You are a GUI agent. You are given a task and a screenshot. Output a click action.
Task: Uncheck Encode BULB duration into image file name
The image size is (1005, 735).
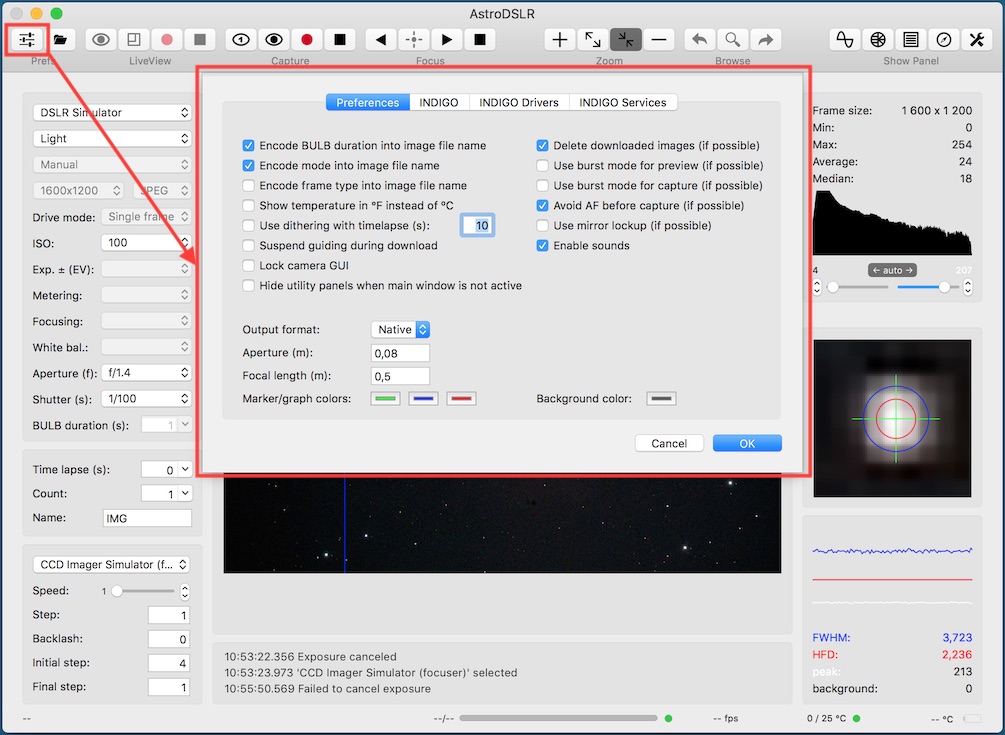pyautogui.click(x=249, y=145)
